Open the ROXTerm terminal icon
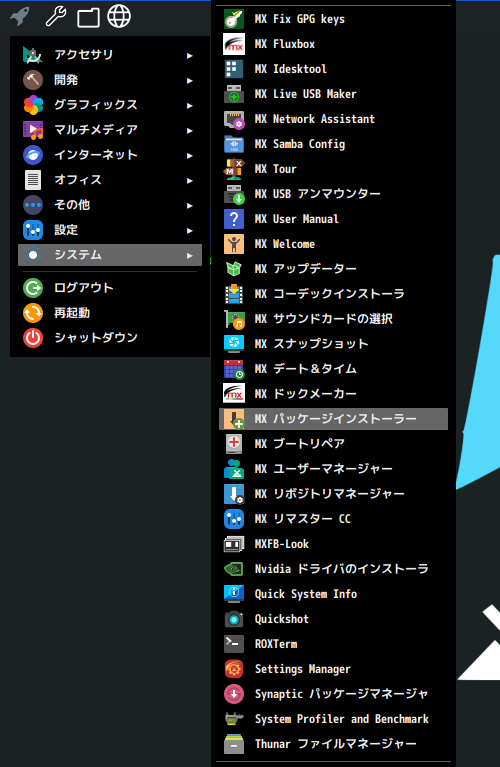The height and width of the screenshot is (767, 500). (x=234, y=644)
